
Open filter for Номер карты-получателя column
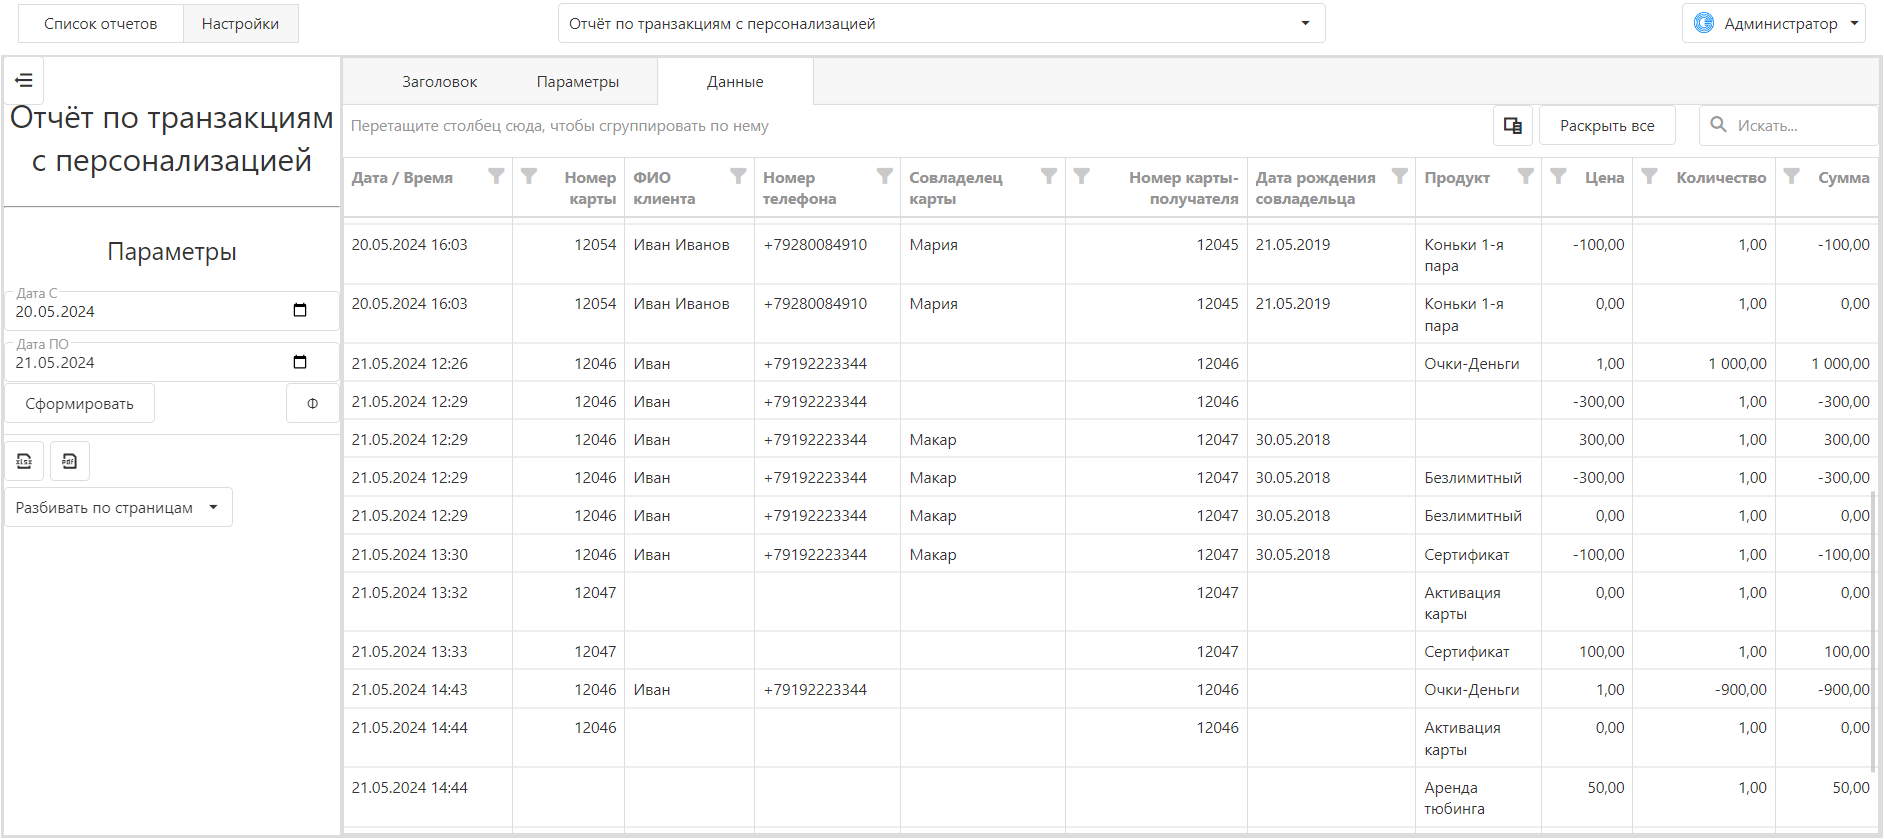coord(1081,176)
